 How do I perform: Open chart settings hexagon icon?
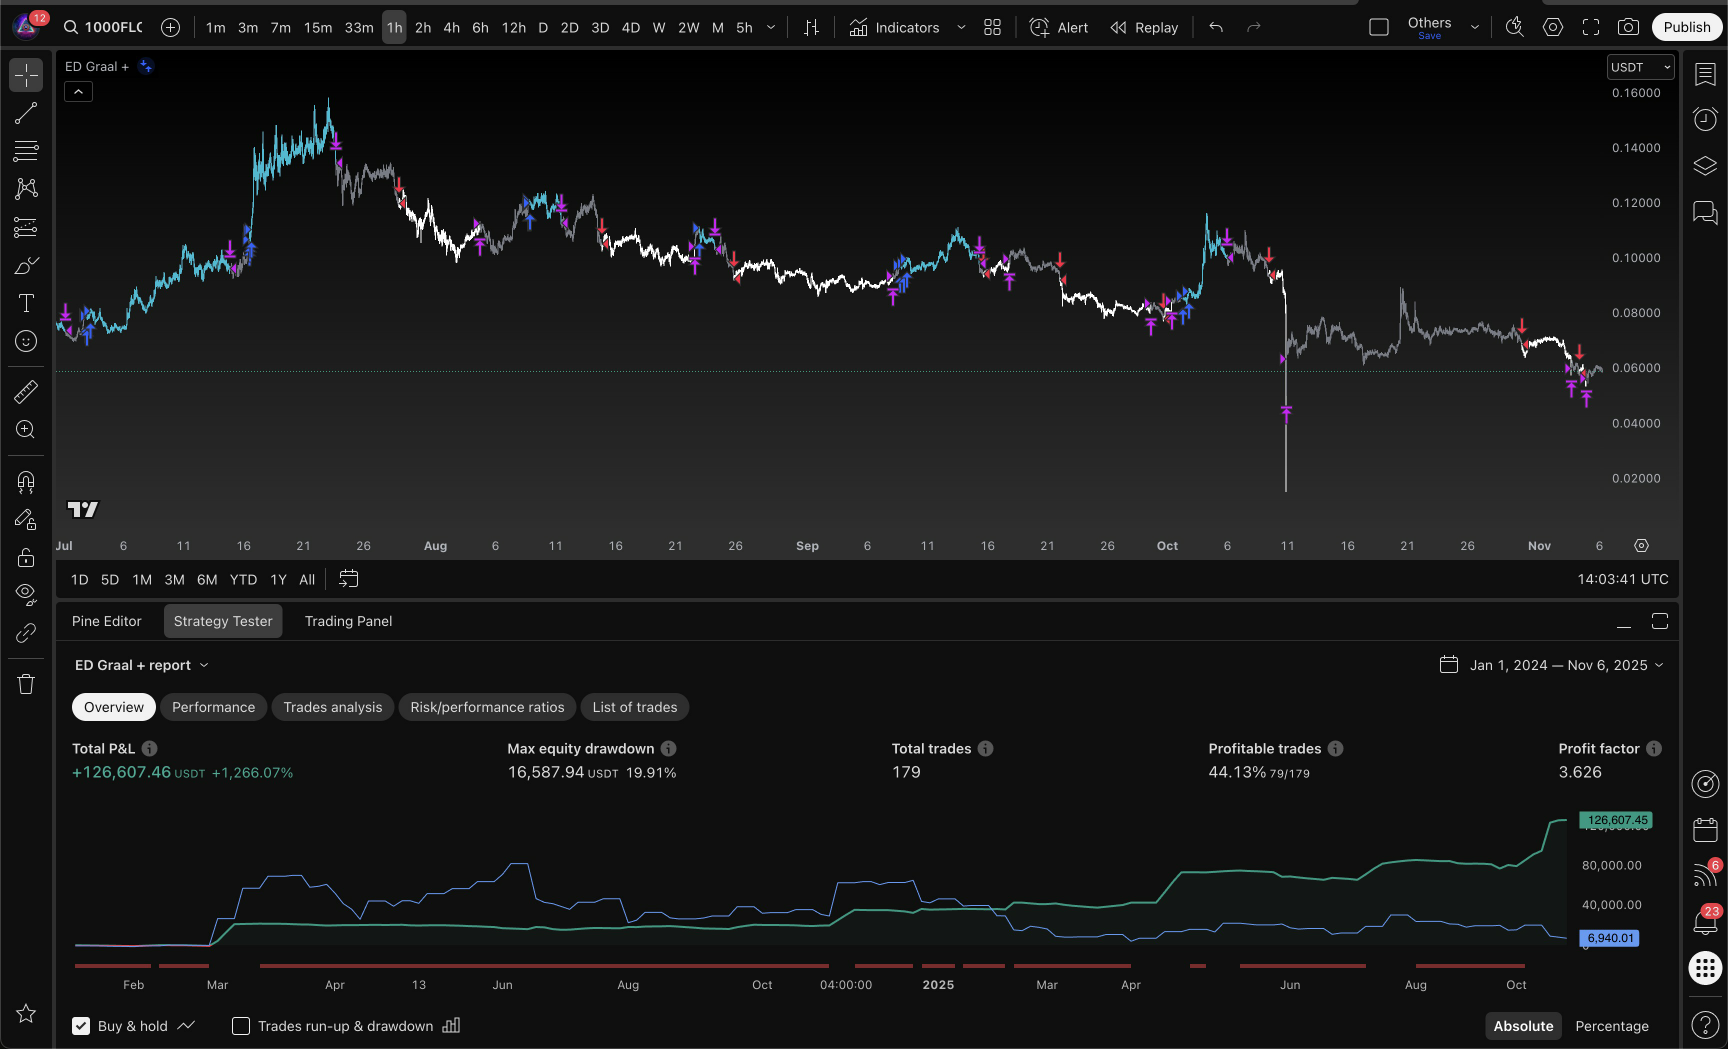pyautogui.click(x=1553, y=28)
